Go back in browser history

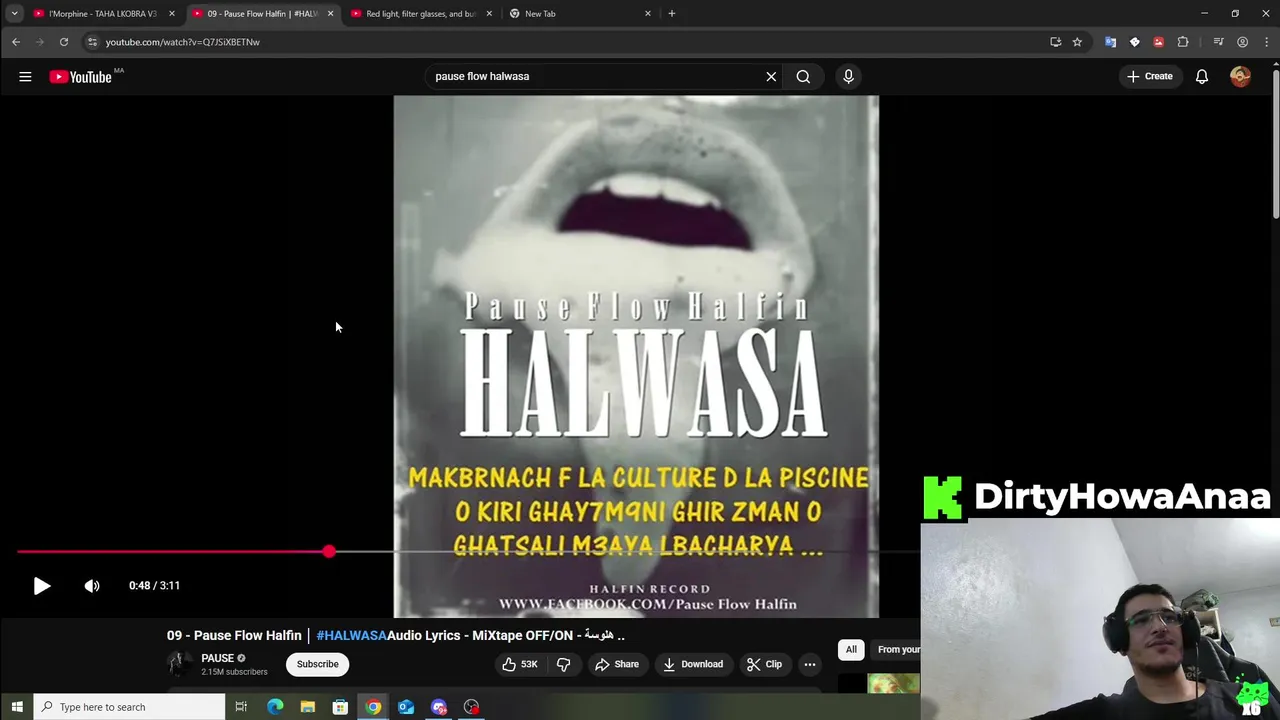(16, 42)
